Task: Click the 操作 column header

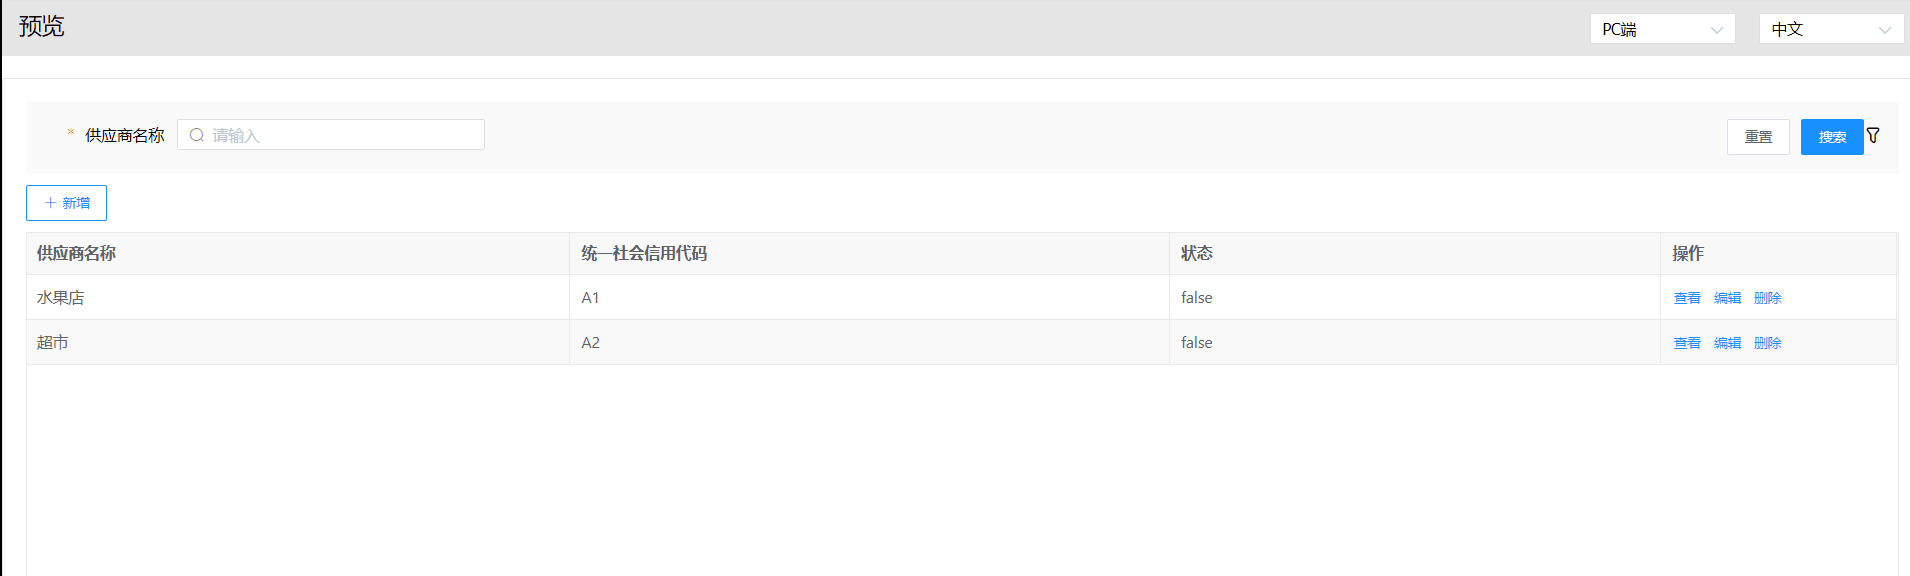Action: point(1688,254)
